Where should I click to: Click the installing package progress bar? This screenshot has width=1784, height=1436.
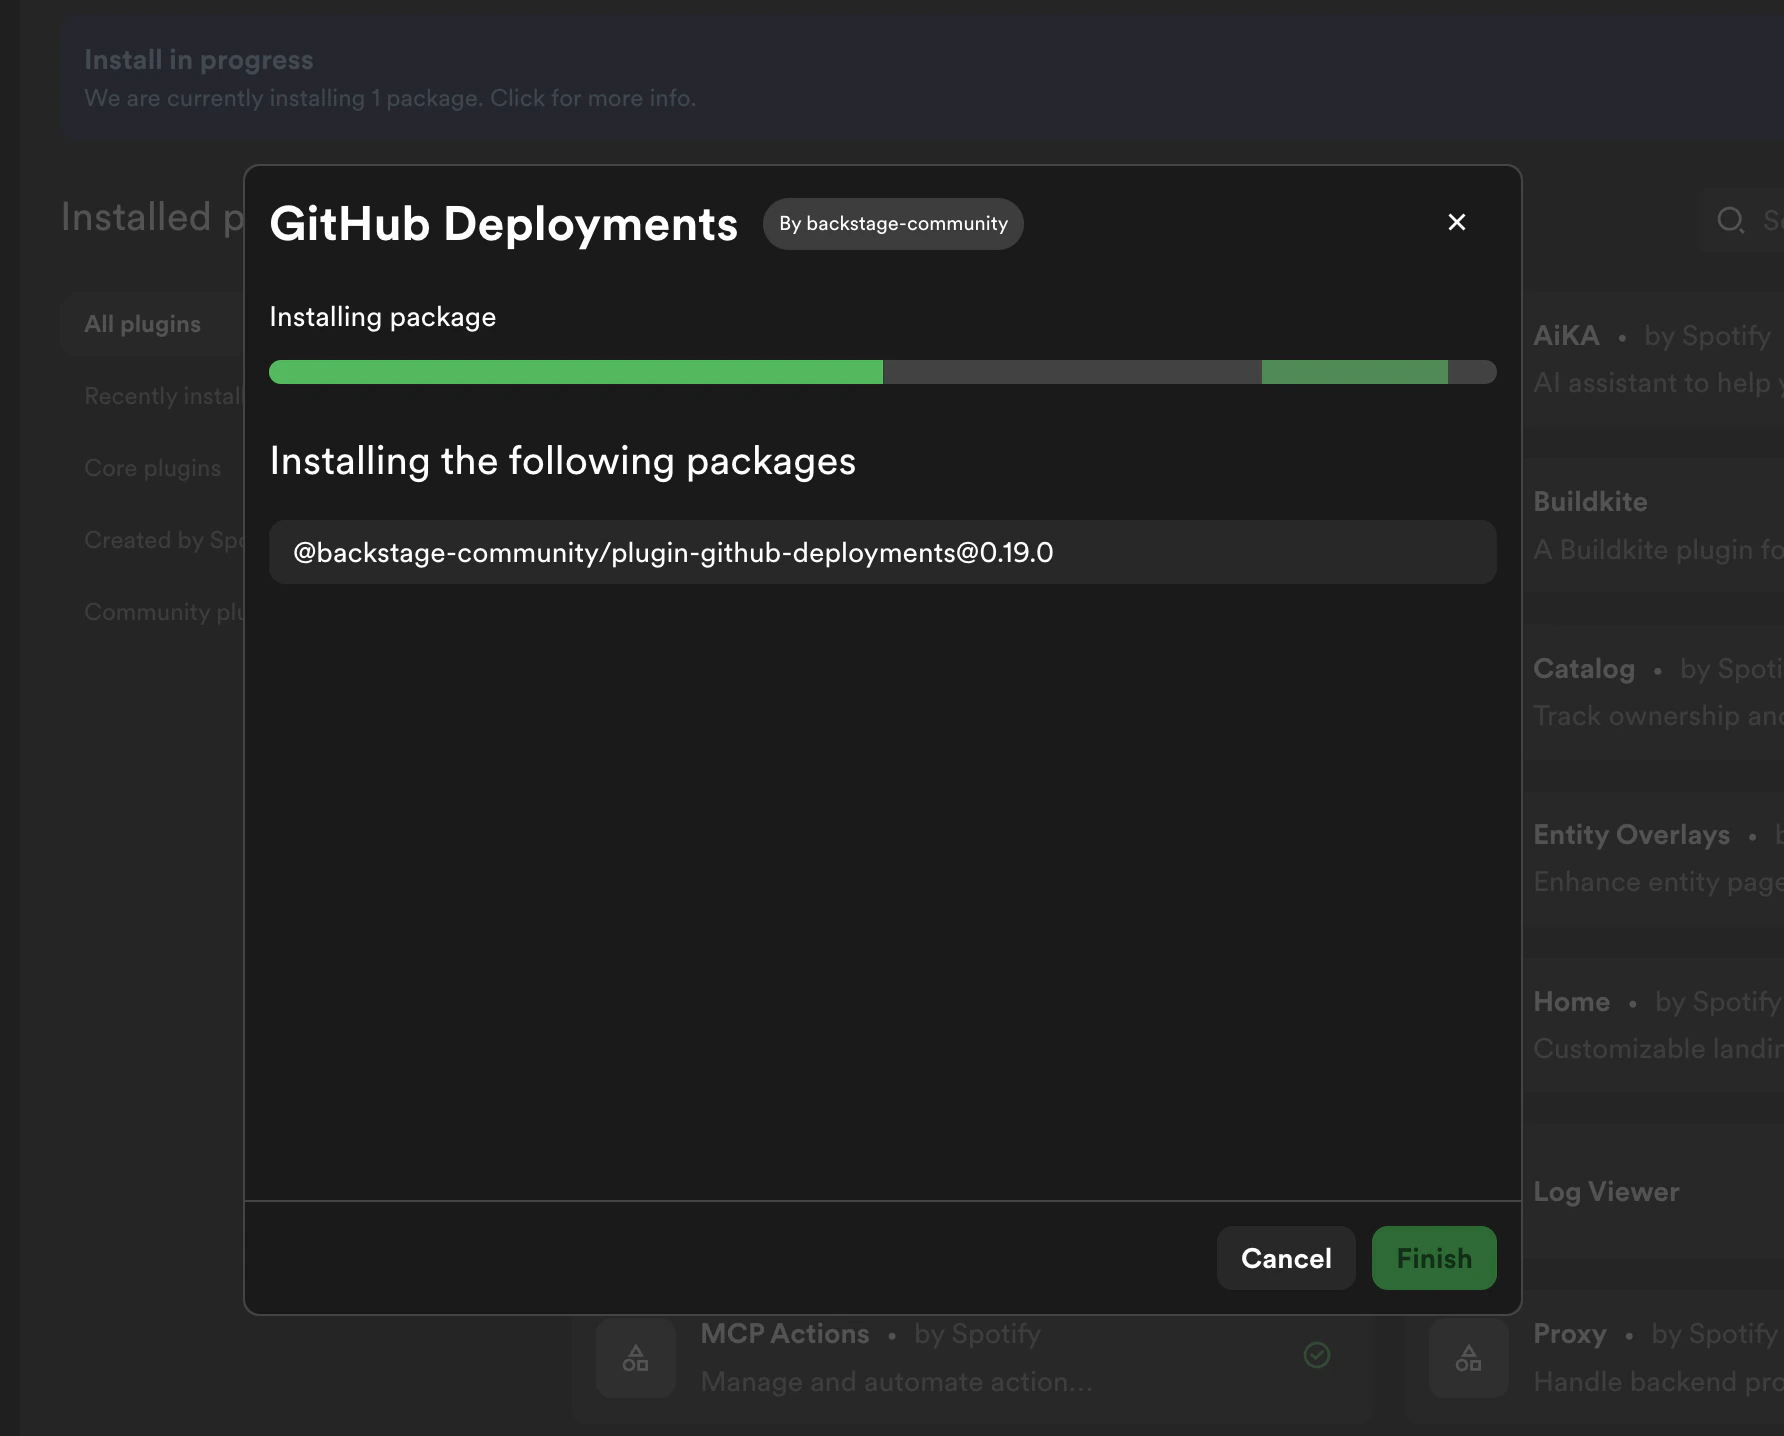[x=883, y=372]
